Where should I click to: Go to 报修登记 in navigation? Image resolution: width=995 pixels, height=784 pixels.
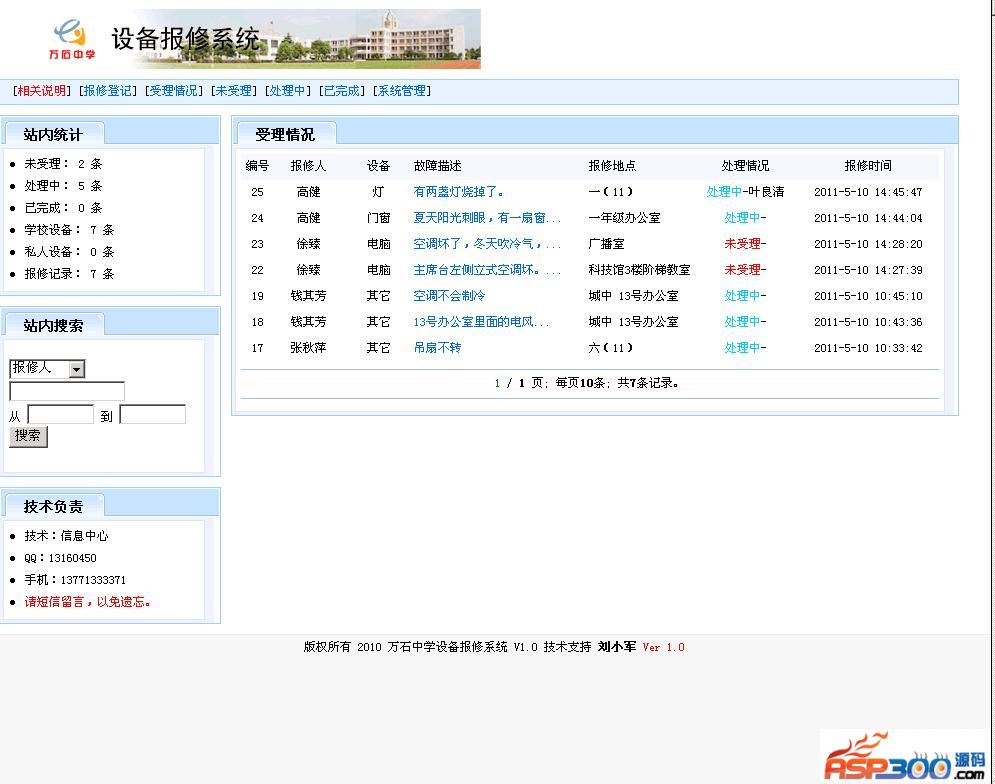pyautogui.click(x=108, y=91)
